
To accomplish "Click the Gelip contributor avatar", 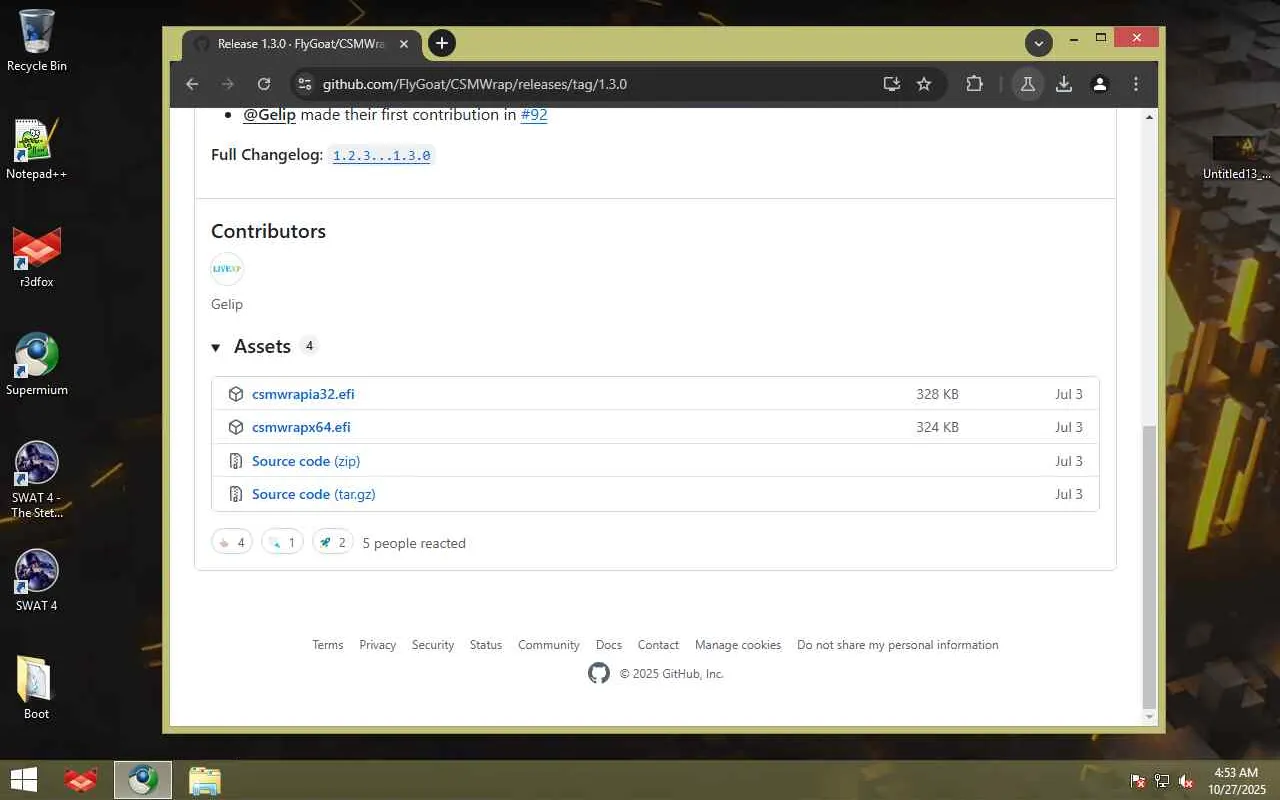I will pos(227,269).
